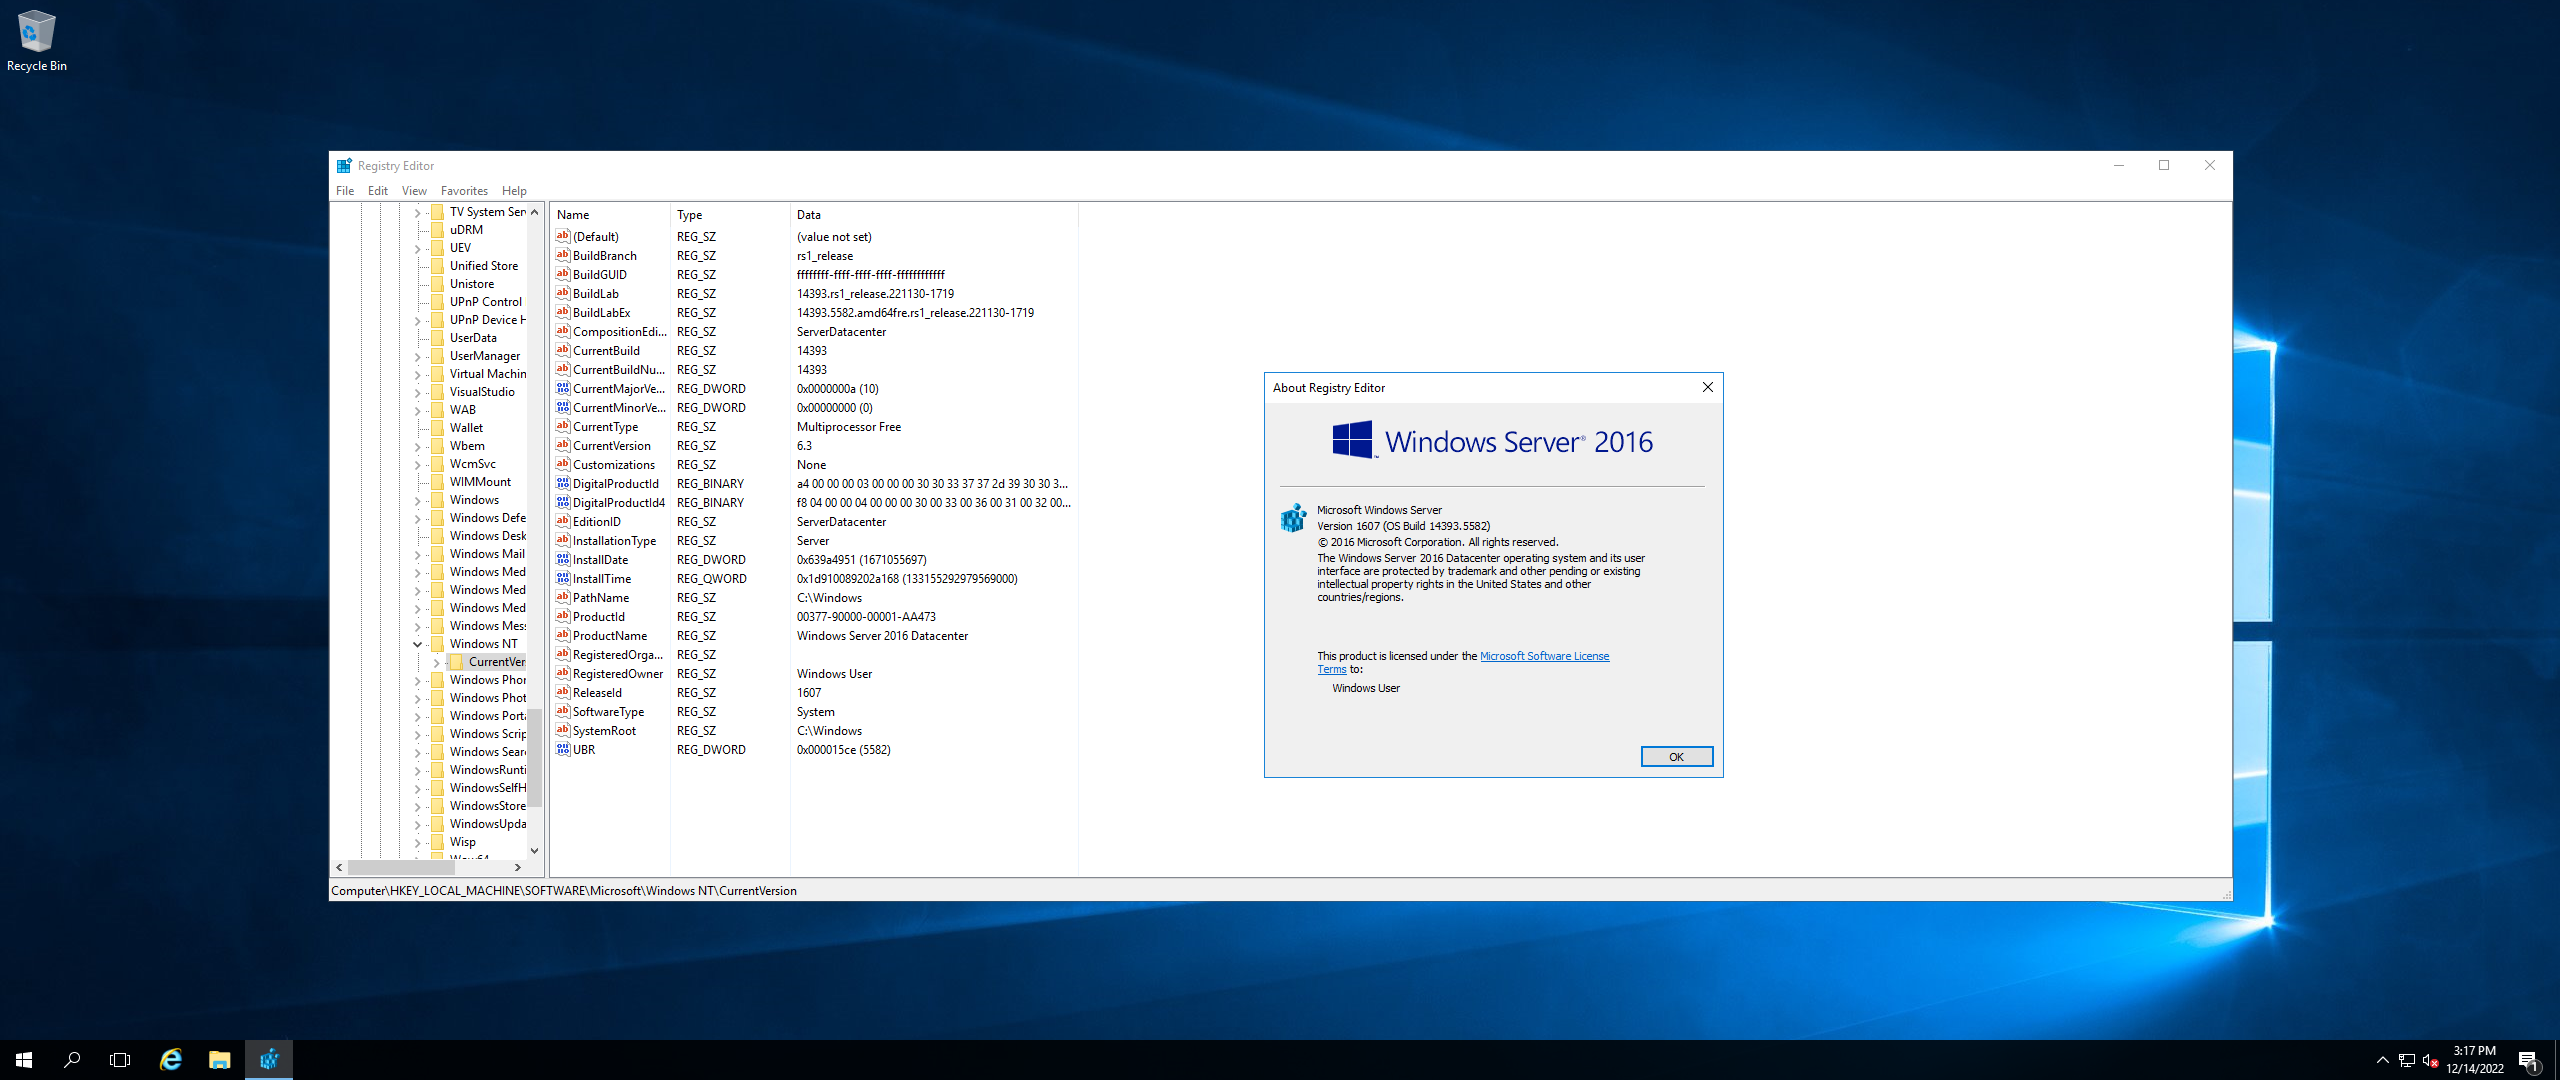Click the Windows Start button
The width and height of the screenshot is (2560, 1080).
pyautogui.click(x=24, y=1060)
